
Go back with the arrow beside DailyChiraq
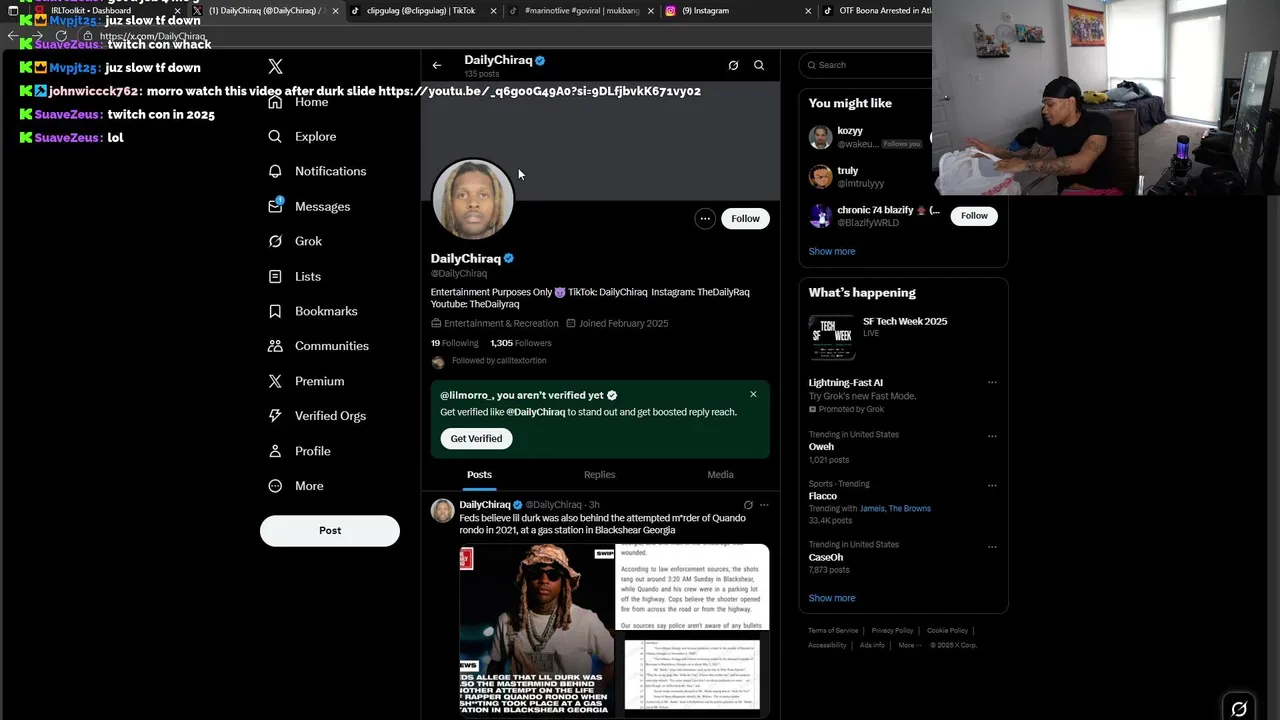point(437,65)
